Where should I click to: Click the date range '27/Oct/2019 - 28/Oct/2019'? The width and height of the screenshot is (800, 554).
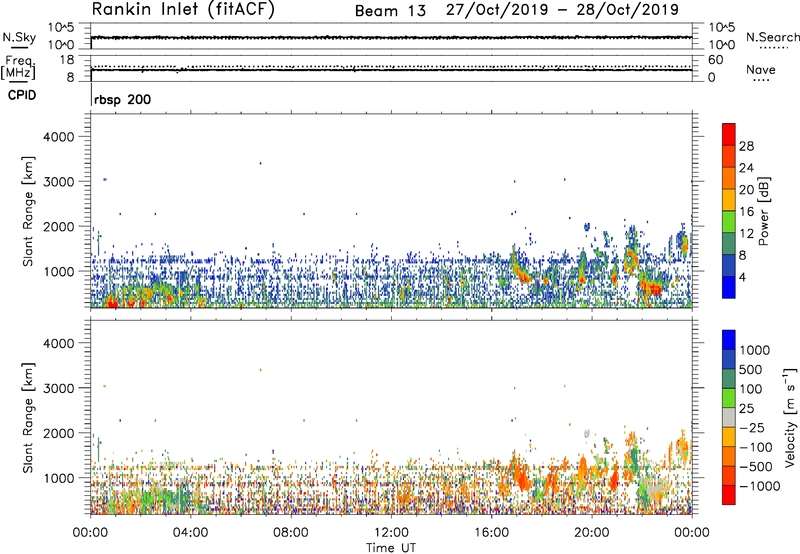click(x=562, y=10)
